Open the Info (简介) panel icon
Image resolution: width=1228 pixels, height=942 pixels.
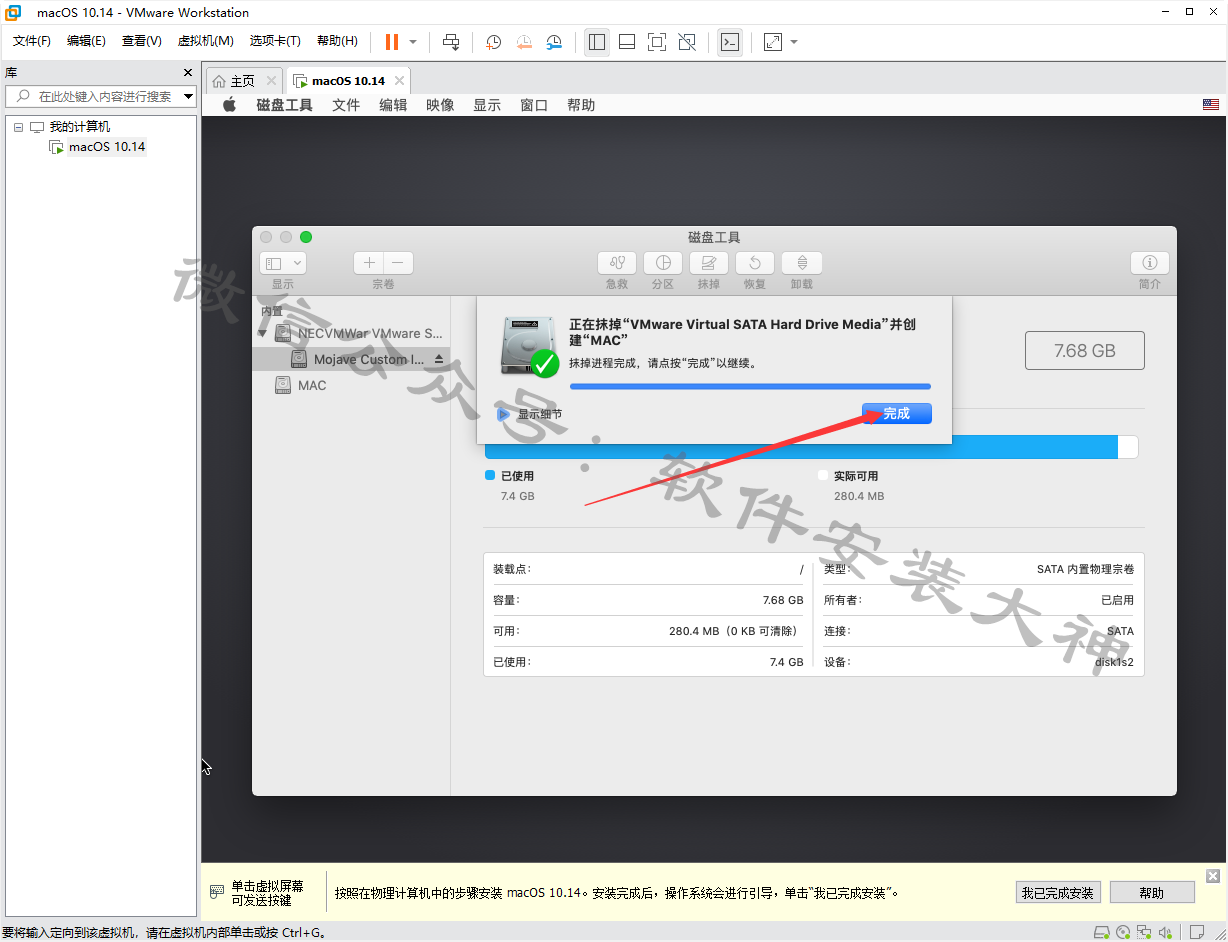coord(1150,263)
